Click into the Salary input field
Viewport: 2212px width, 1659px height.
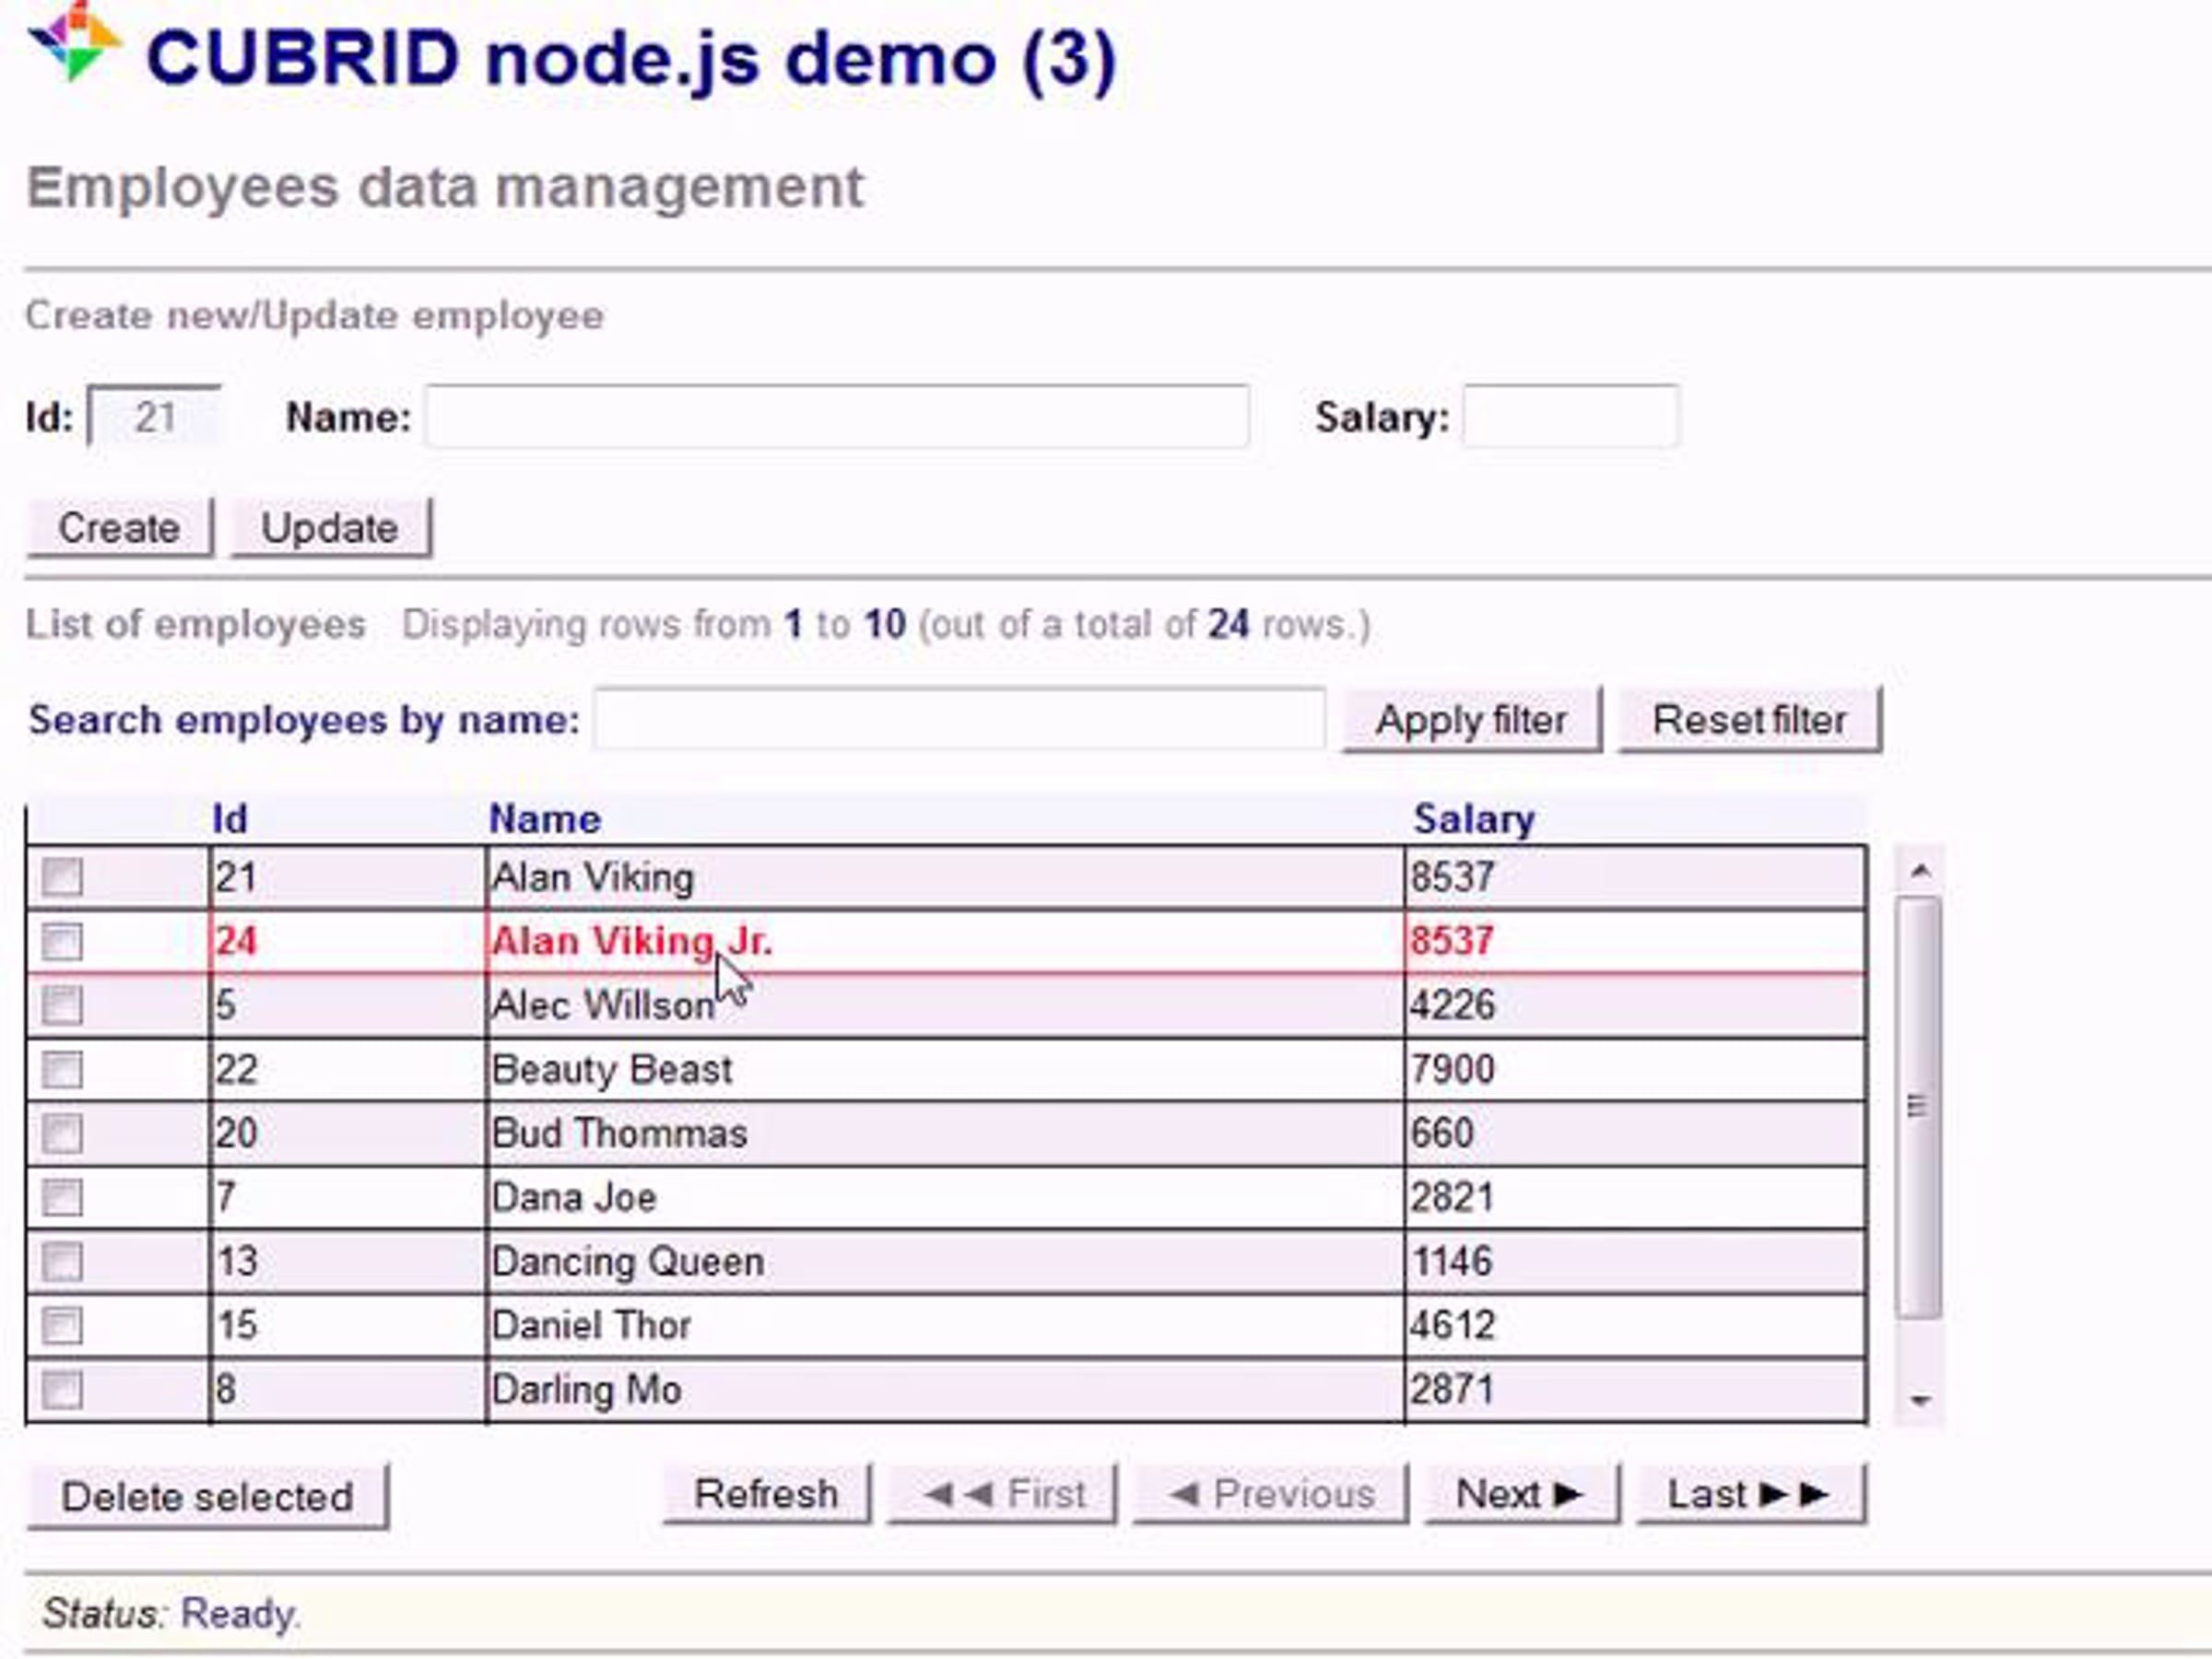(x=1570, y=417)
